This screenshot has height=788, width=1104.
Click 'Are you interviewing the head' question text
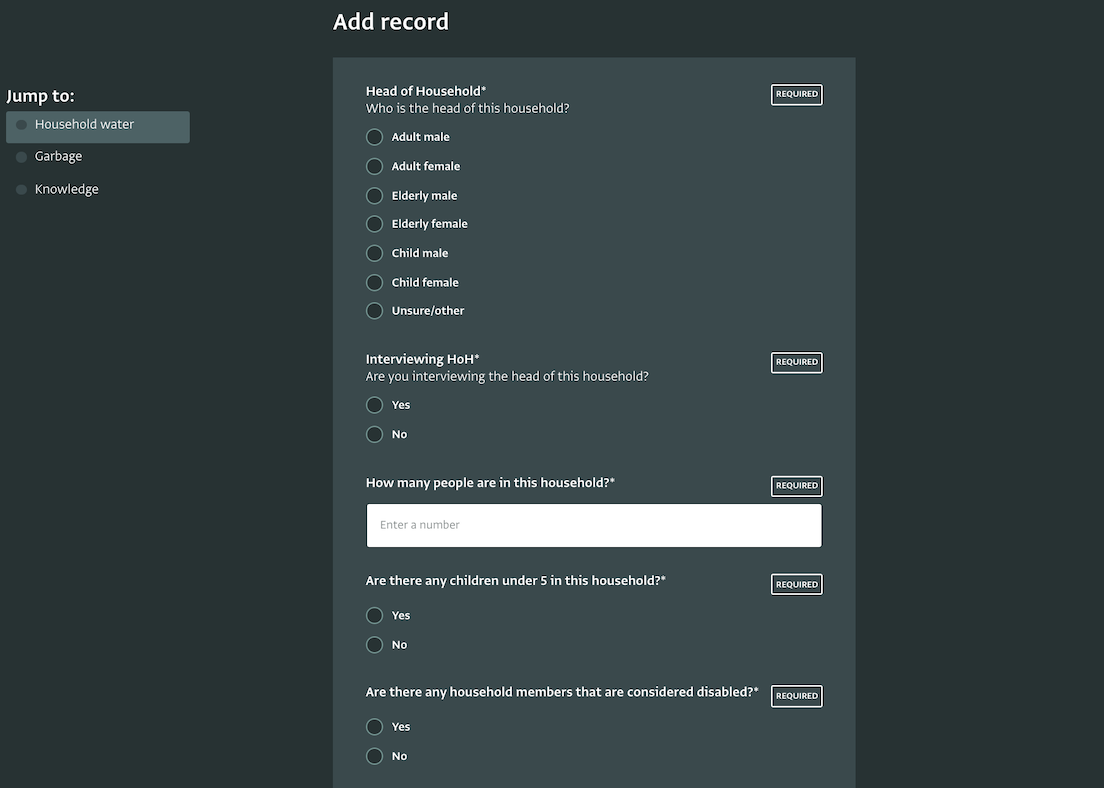click(507, 377)
